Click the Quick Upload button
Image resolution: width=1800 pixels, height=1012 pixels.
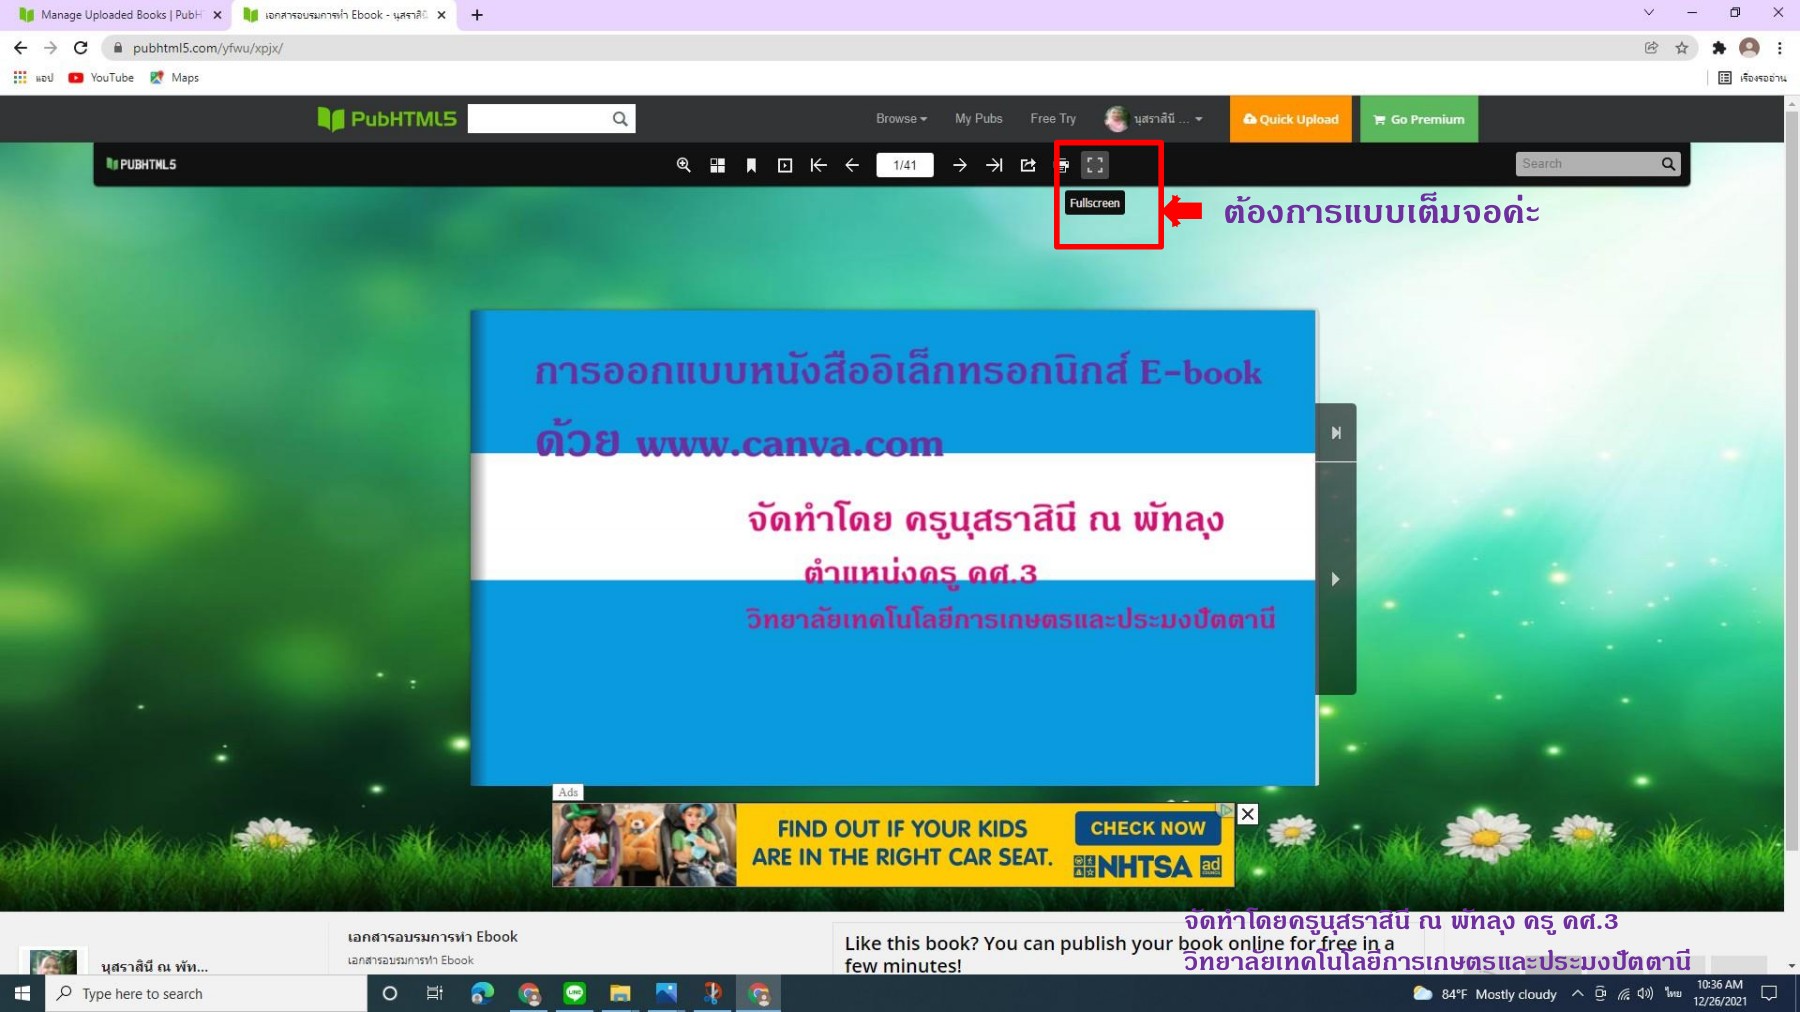(1290, 118)
